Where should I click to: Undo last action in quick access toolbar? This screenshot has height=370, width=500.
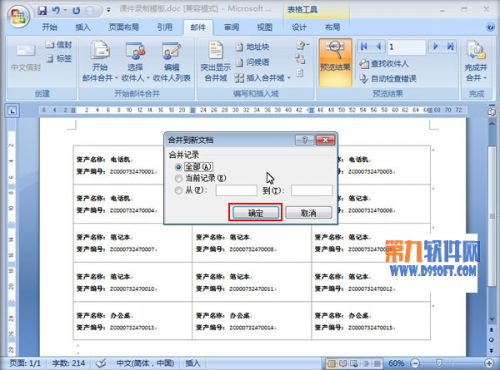(x=56, y=11)
